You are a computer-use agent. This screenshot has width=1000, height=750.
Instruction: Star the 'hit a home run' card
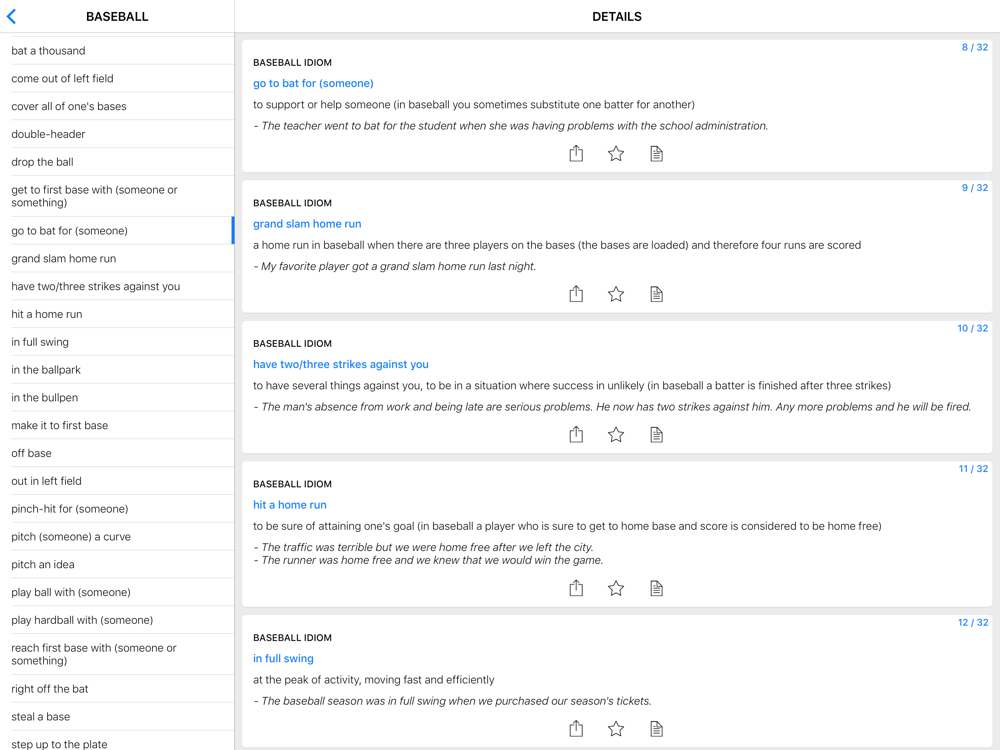[616, 588]
